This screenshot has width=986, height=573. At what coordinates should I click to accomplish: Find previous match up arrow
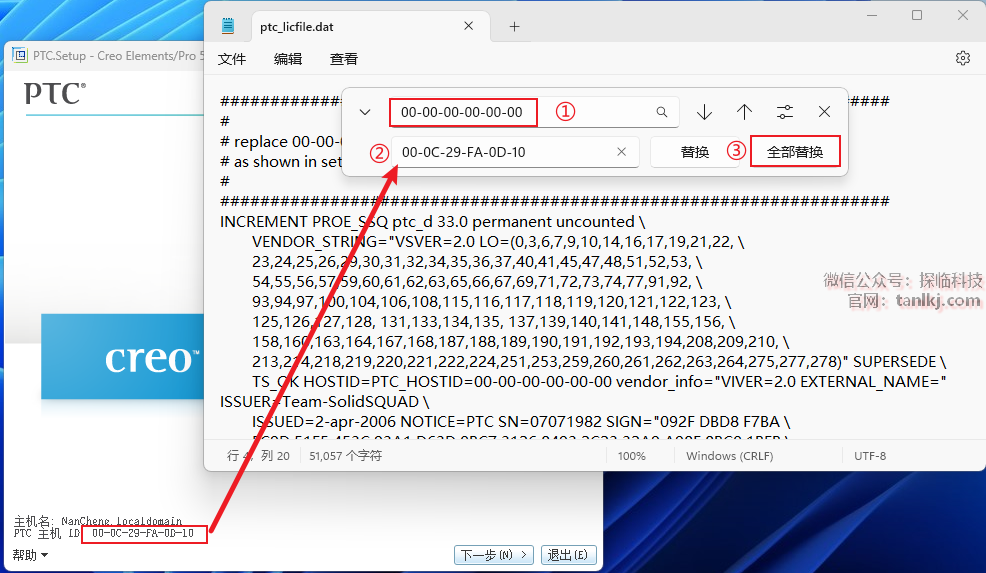pos(745,112)
